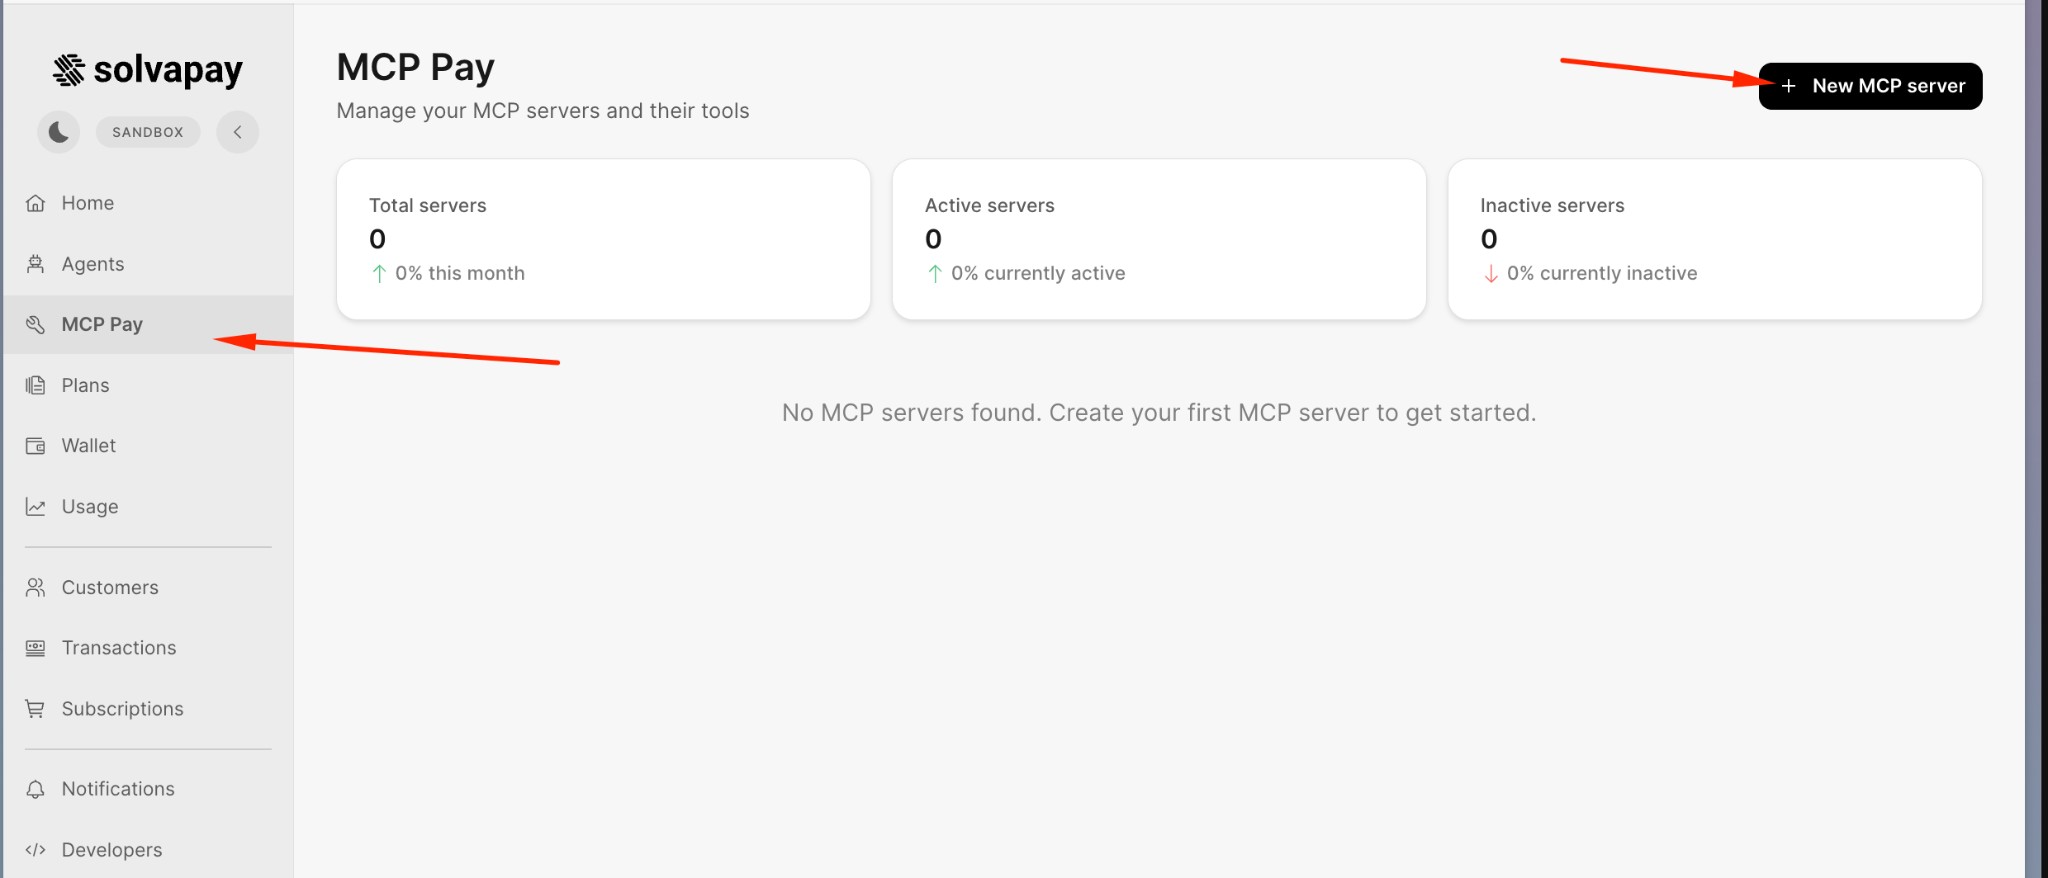Click the Notifications bell icon

(35, 789)
